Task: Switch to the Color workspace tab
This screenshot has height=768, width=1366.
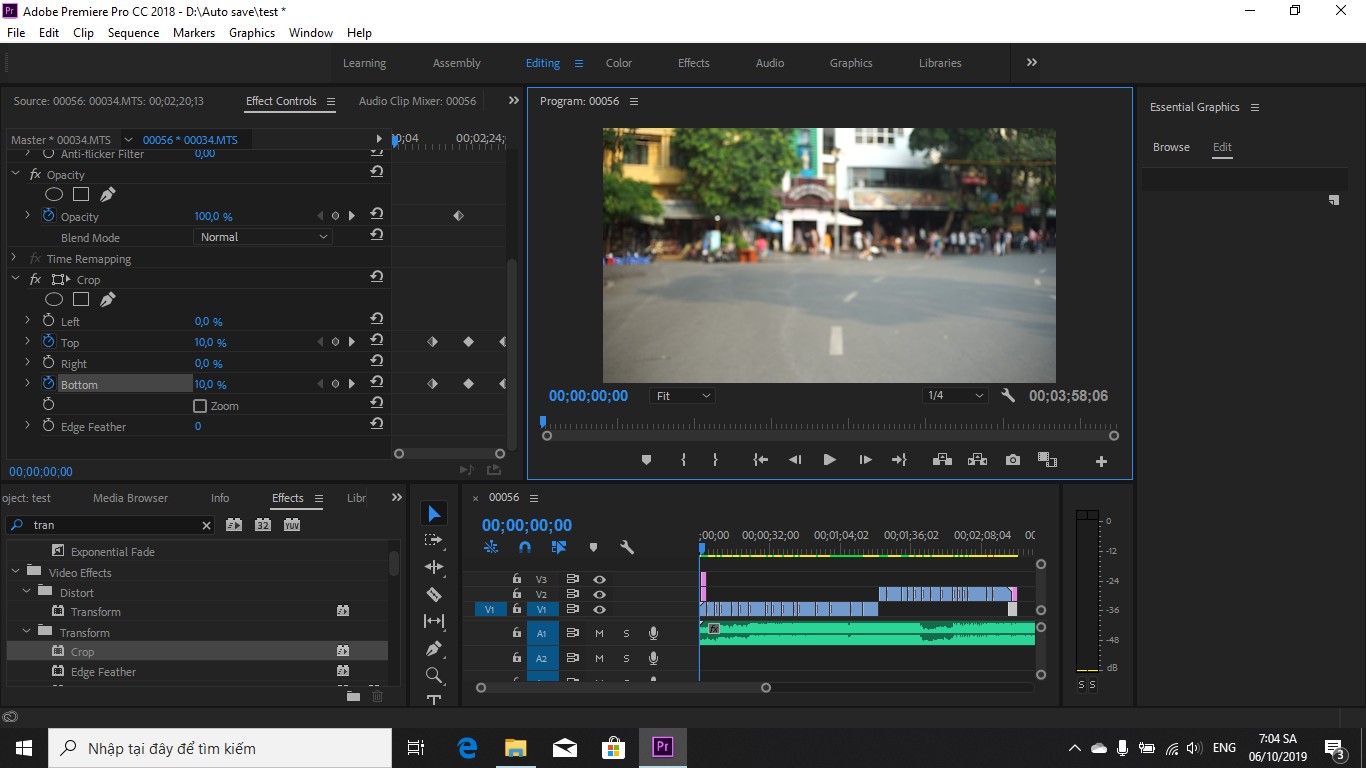Action: click(x=619, y=63)
